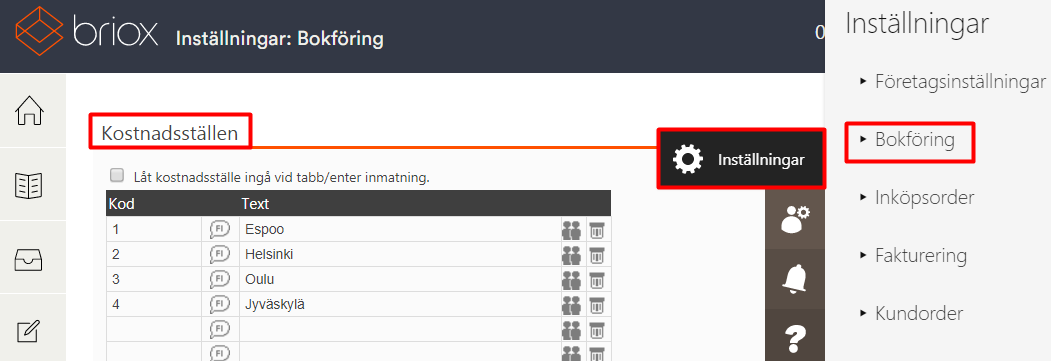Open the inbox tray icon in sidebar
The height and width of the screenshot is (361, 1051).
[29, 259]
